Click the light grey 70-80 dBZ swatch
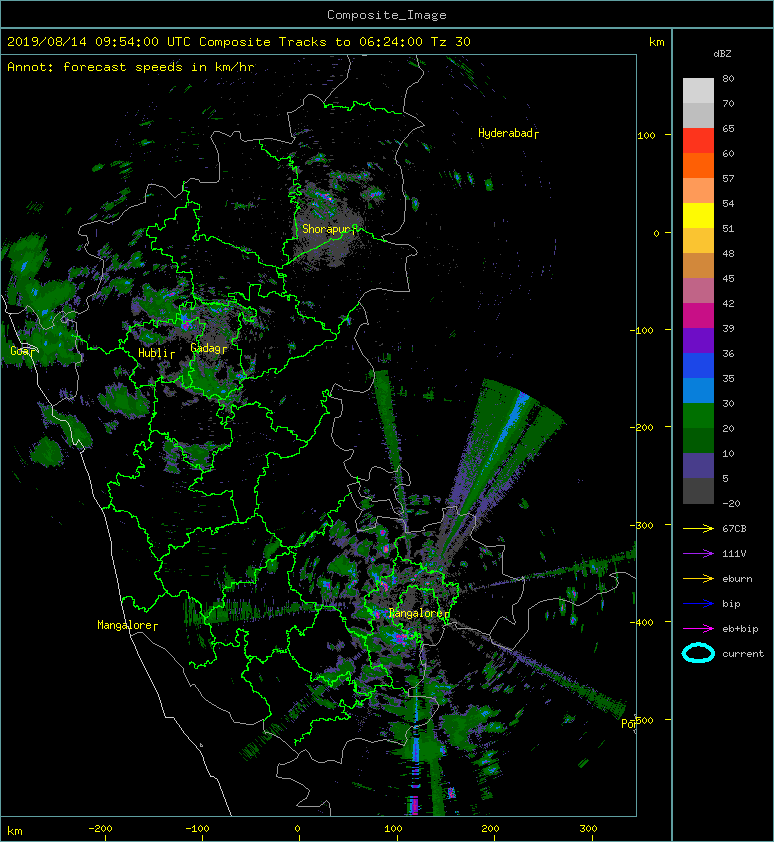The width and height of the screenshot is (774, 842). point(698,90)
